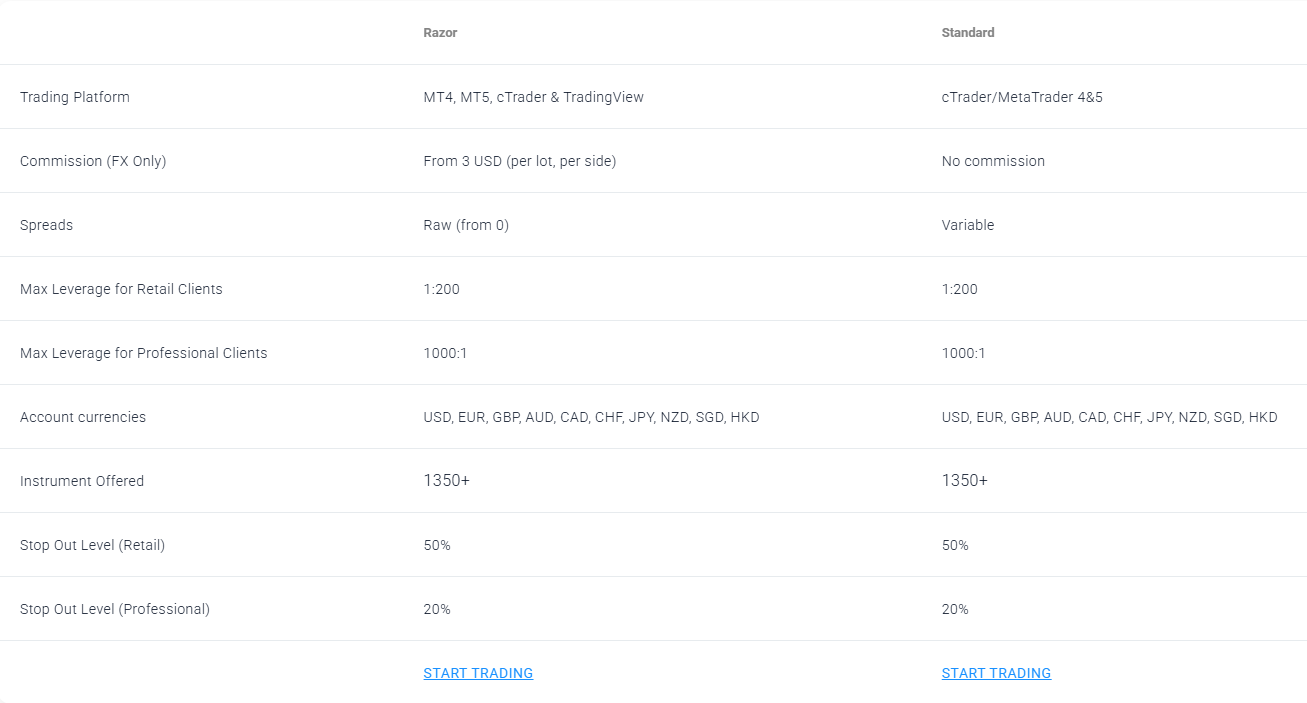Click the Razor account currencies list
The width and height of the screenshot is (1307, 703).
[x=591, y=417]
